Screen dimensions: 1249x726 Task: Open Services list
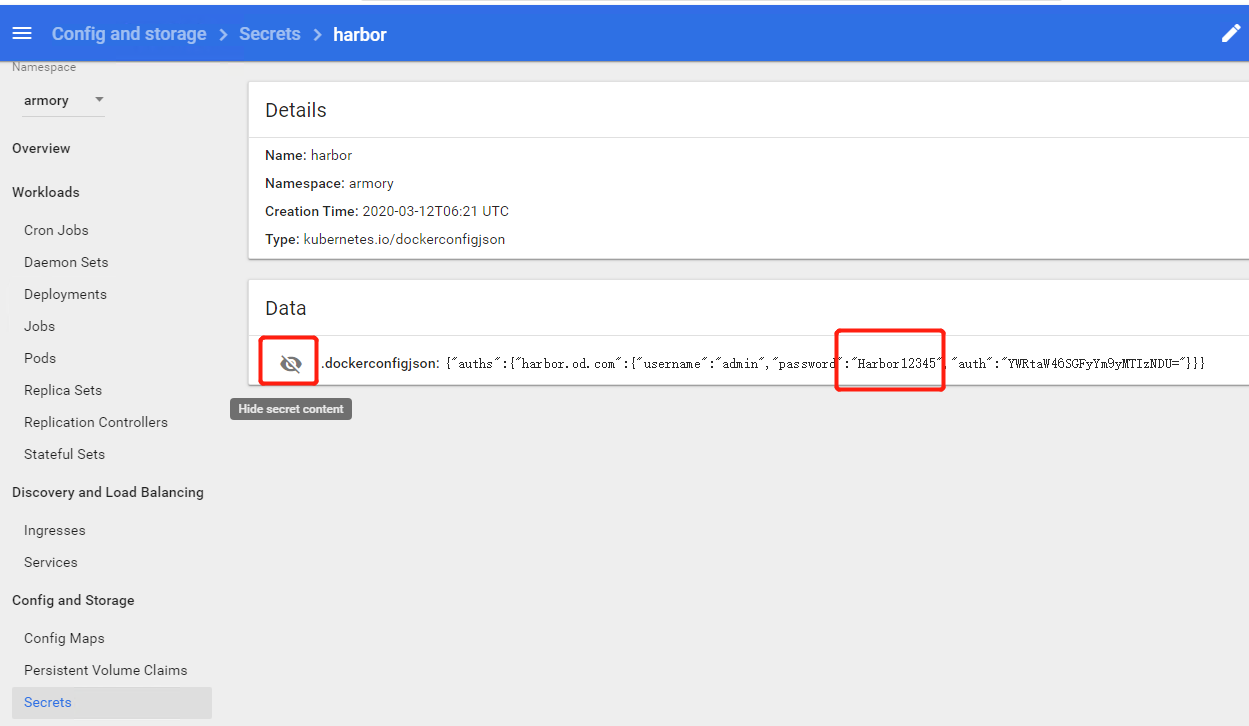coord(50,562)
